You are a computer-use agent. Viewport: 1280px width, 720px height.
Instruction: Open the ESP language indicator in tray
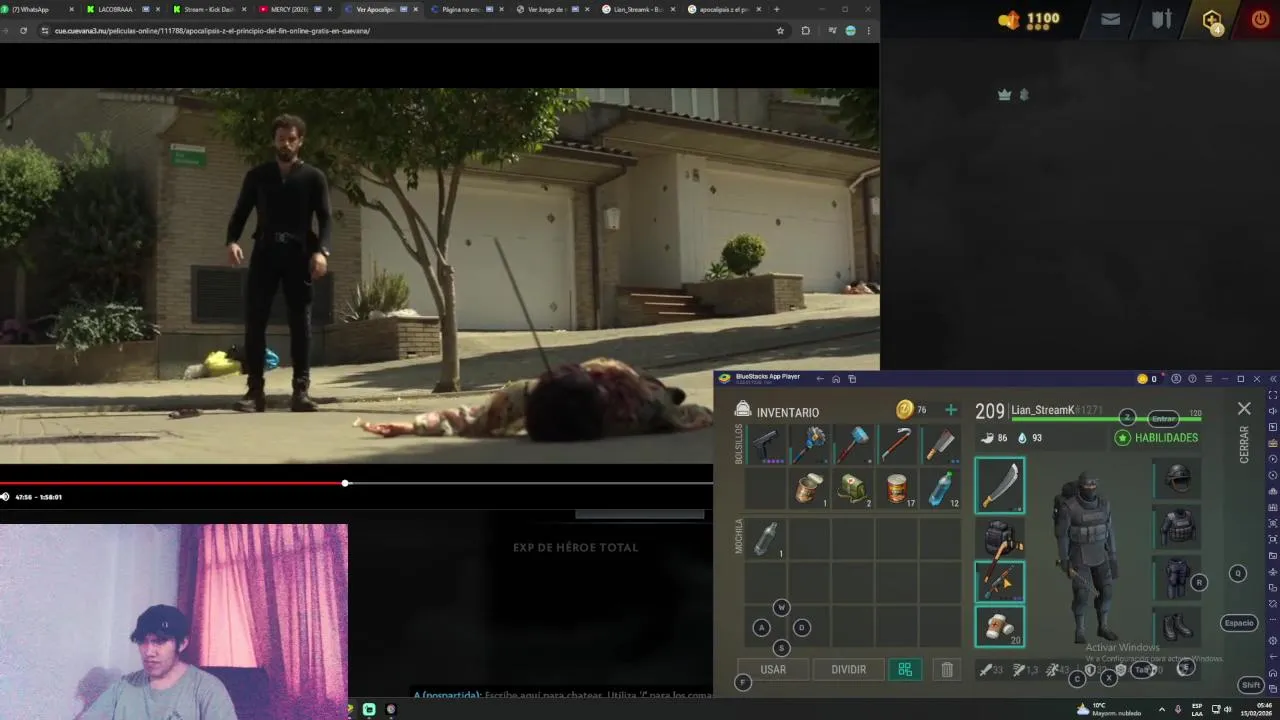click(1197, 709)
